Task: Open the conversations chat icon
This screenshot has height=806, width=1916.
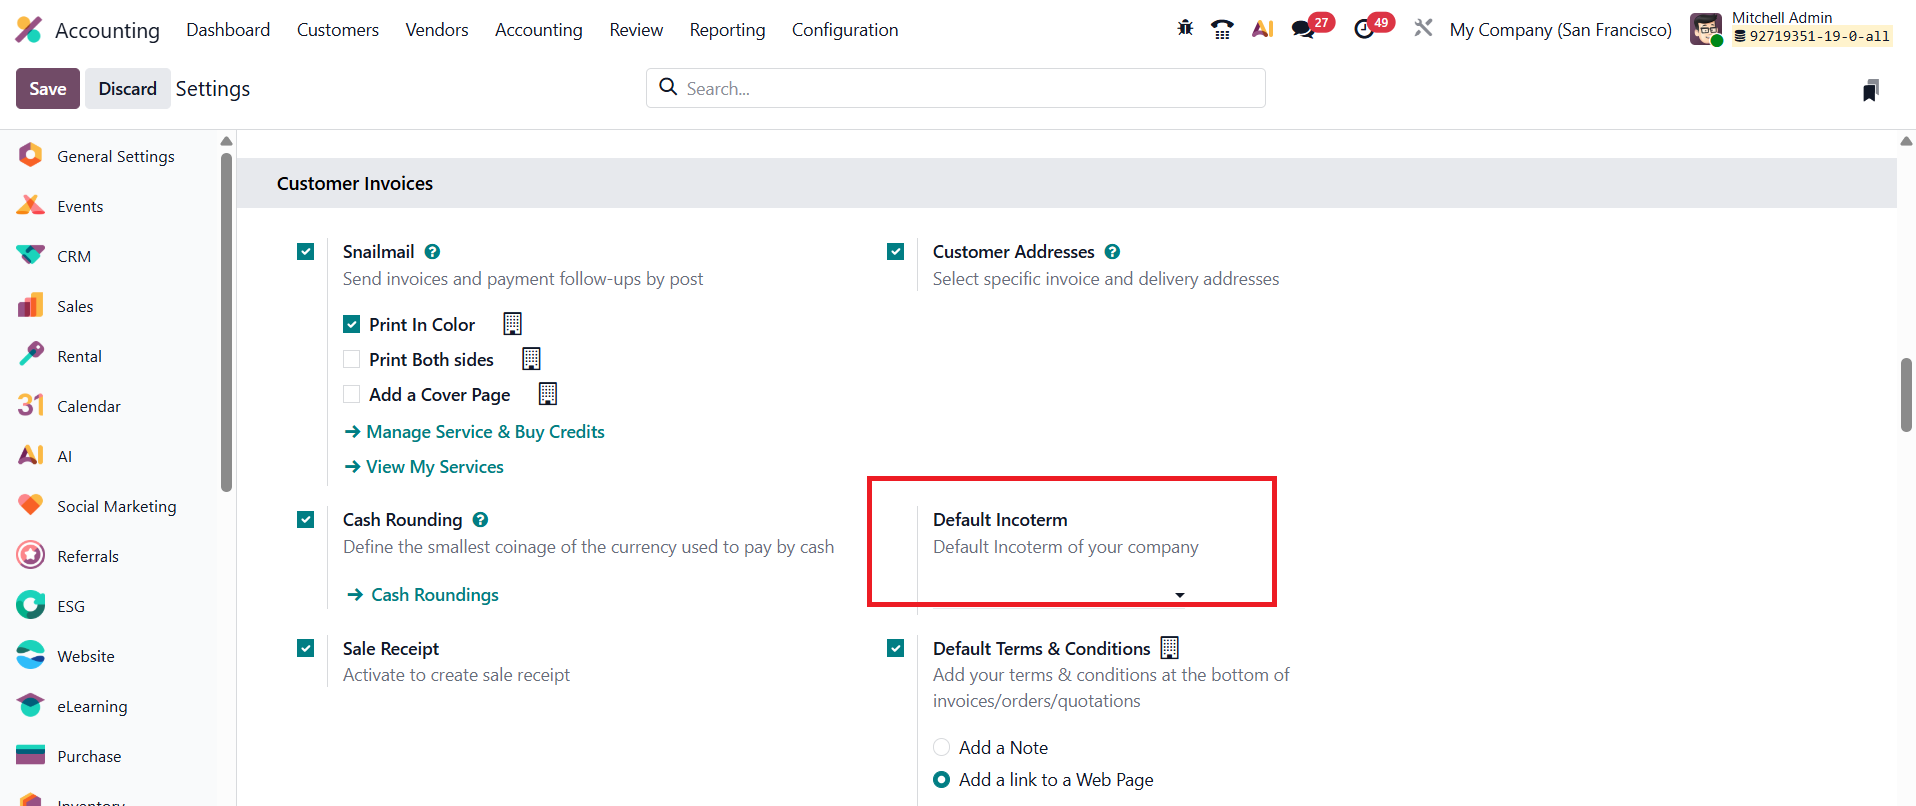Action: click(x=1303, y=29)
